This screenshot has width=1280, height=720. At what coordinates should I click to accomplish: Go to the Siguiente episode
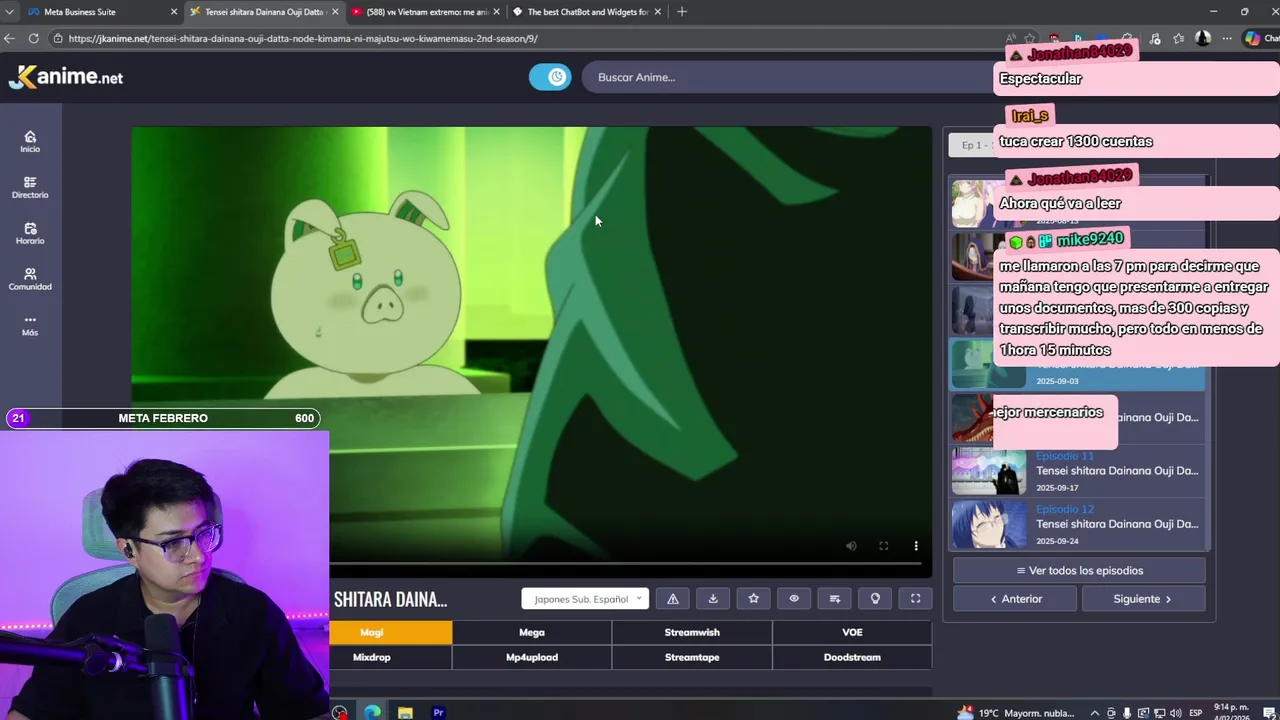click(1143, 599)
